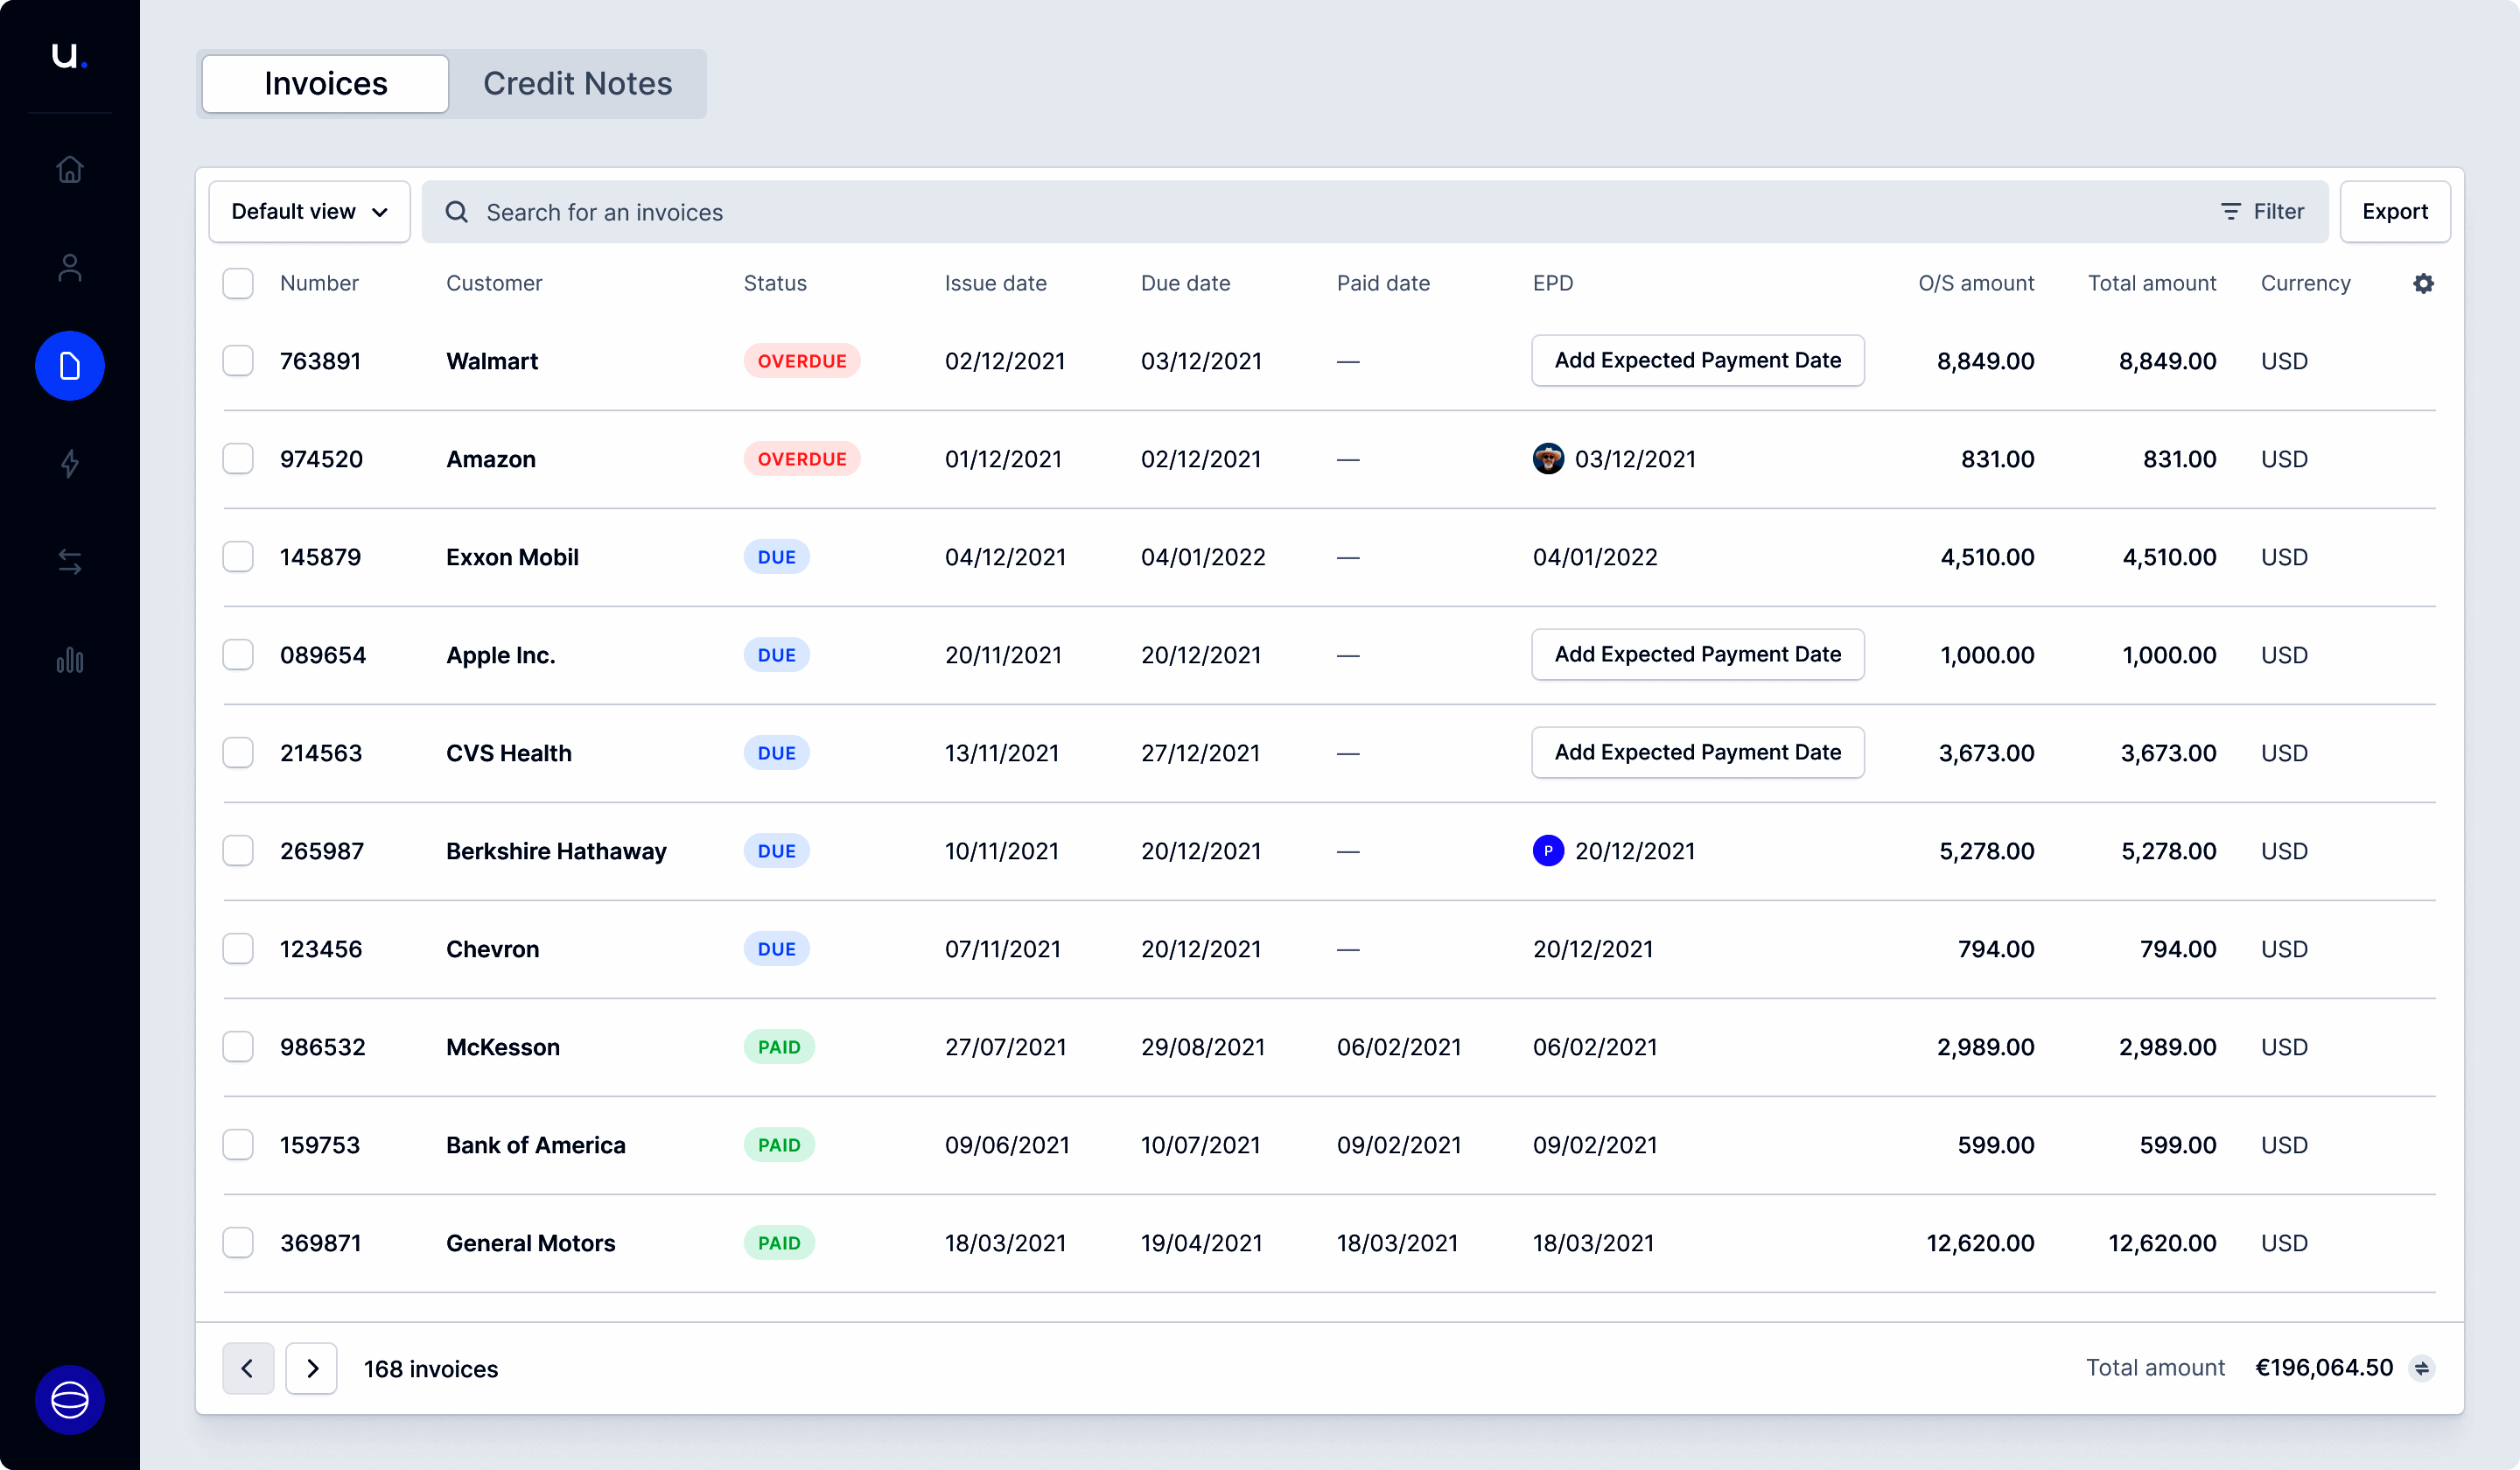Click the globe icon at sidebar bottom

[x=70, y=1399]
